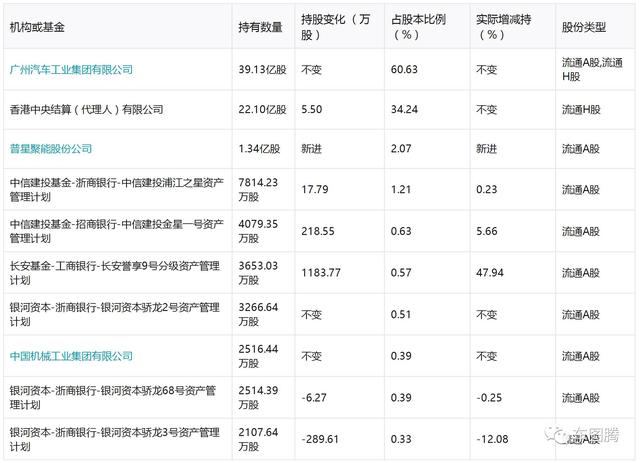Click the 银河资本骄龙68号资产管理计划 row name
This screenshot has height=463, width=640.
tap(113, 398)
